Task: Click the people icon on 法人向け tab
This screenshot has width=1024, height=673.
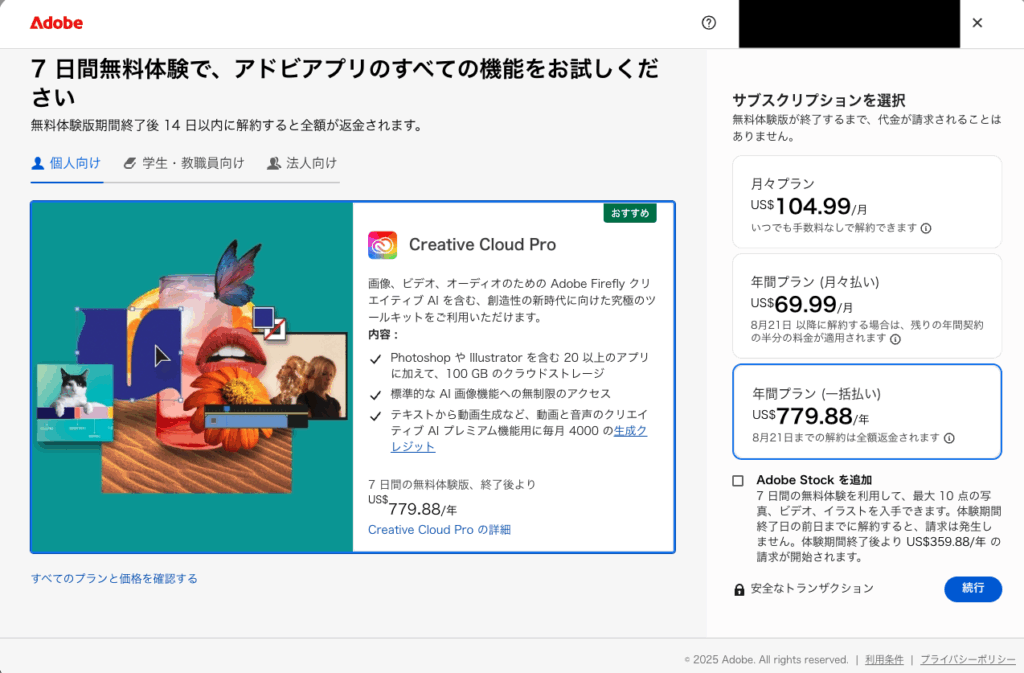Action: [274, 163]
